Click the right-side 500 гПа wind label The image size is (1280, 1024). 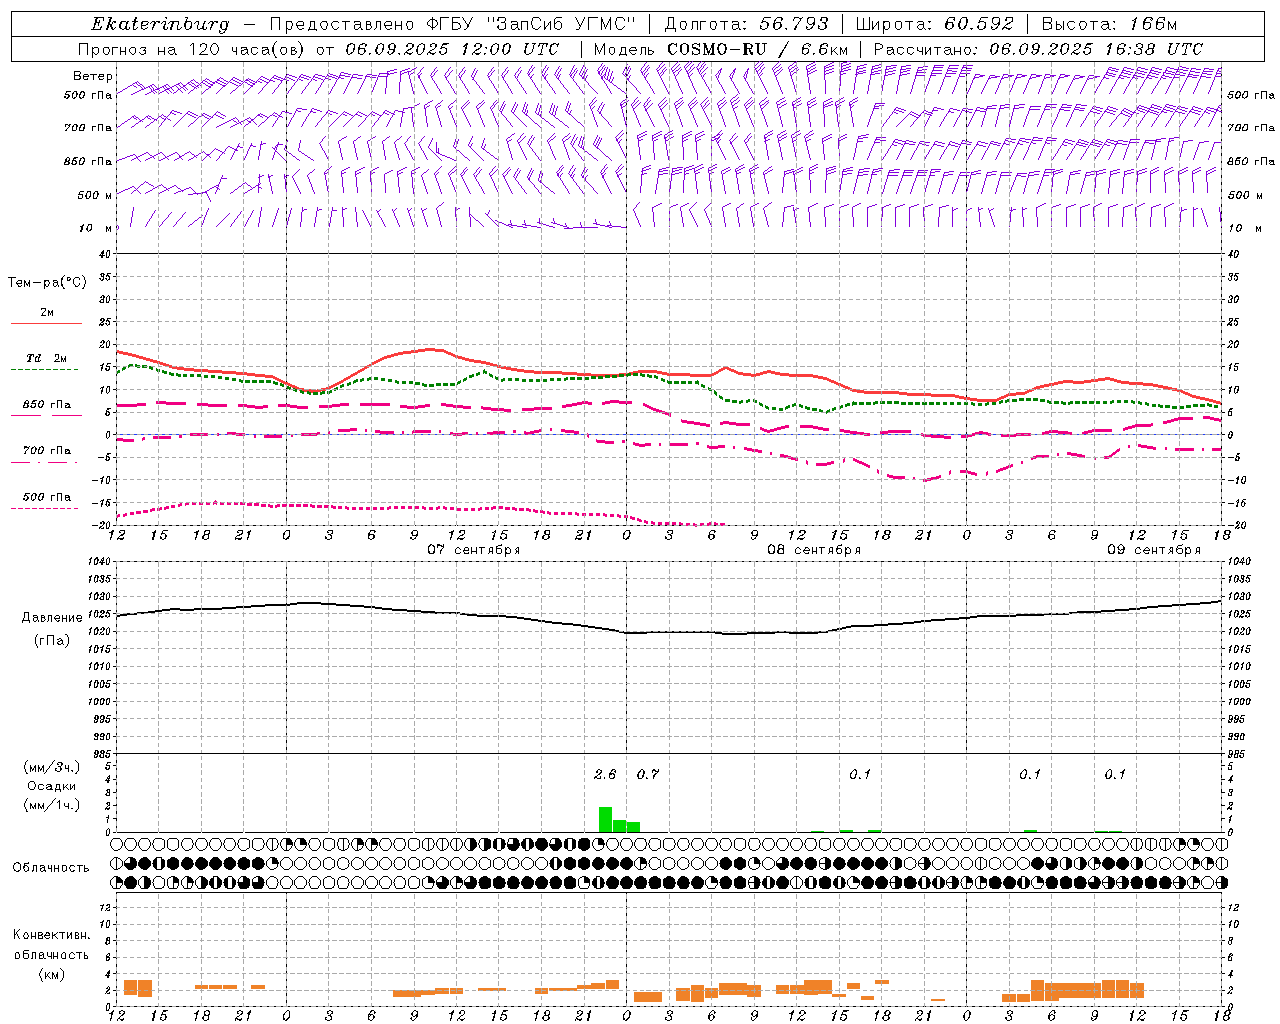tap(1251, 95)
